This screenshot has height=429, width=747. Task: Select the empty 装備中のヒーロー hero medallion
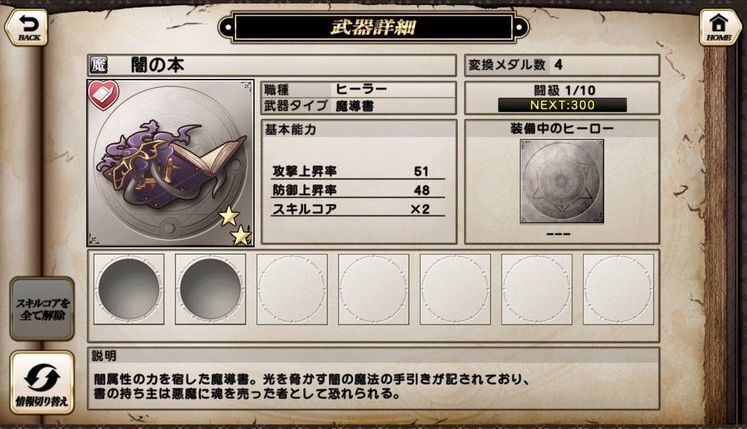[x=562, y=181]
